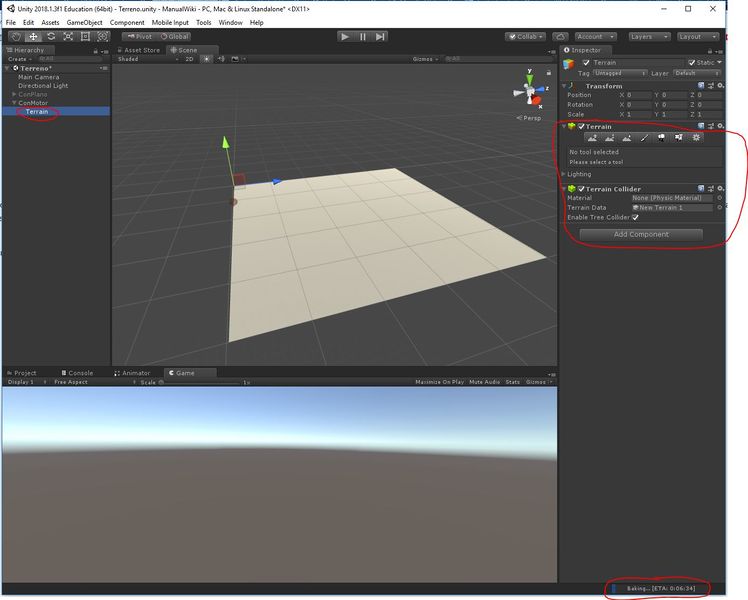Toggle 2D mode in Scene view
Screen dimensions: 748x600
pyautogui.click(x=189, y=59)
